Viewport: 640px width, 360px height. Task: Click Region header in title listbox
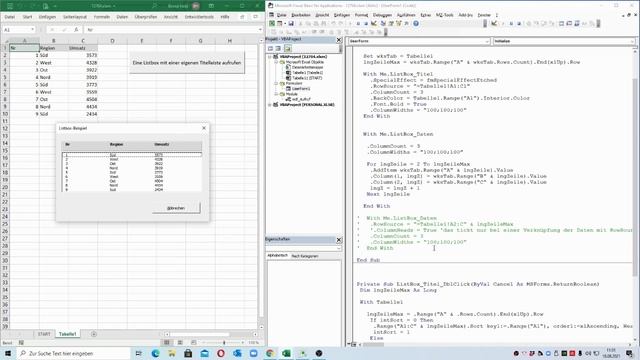coord(116,144)
